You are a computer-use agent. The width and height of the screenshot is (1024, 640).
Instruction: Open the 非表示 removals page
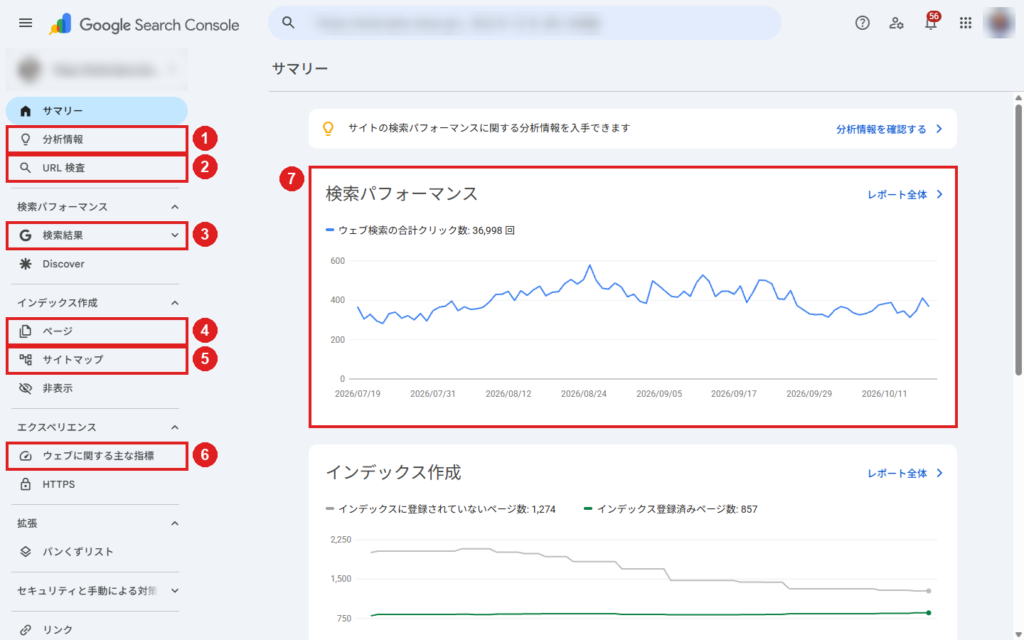pos(97,388)
